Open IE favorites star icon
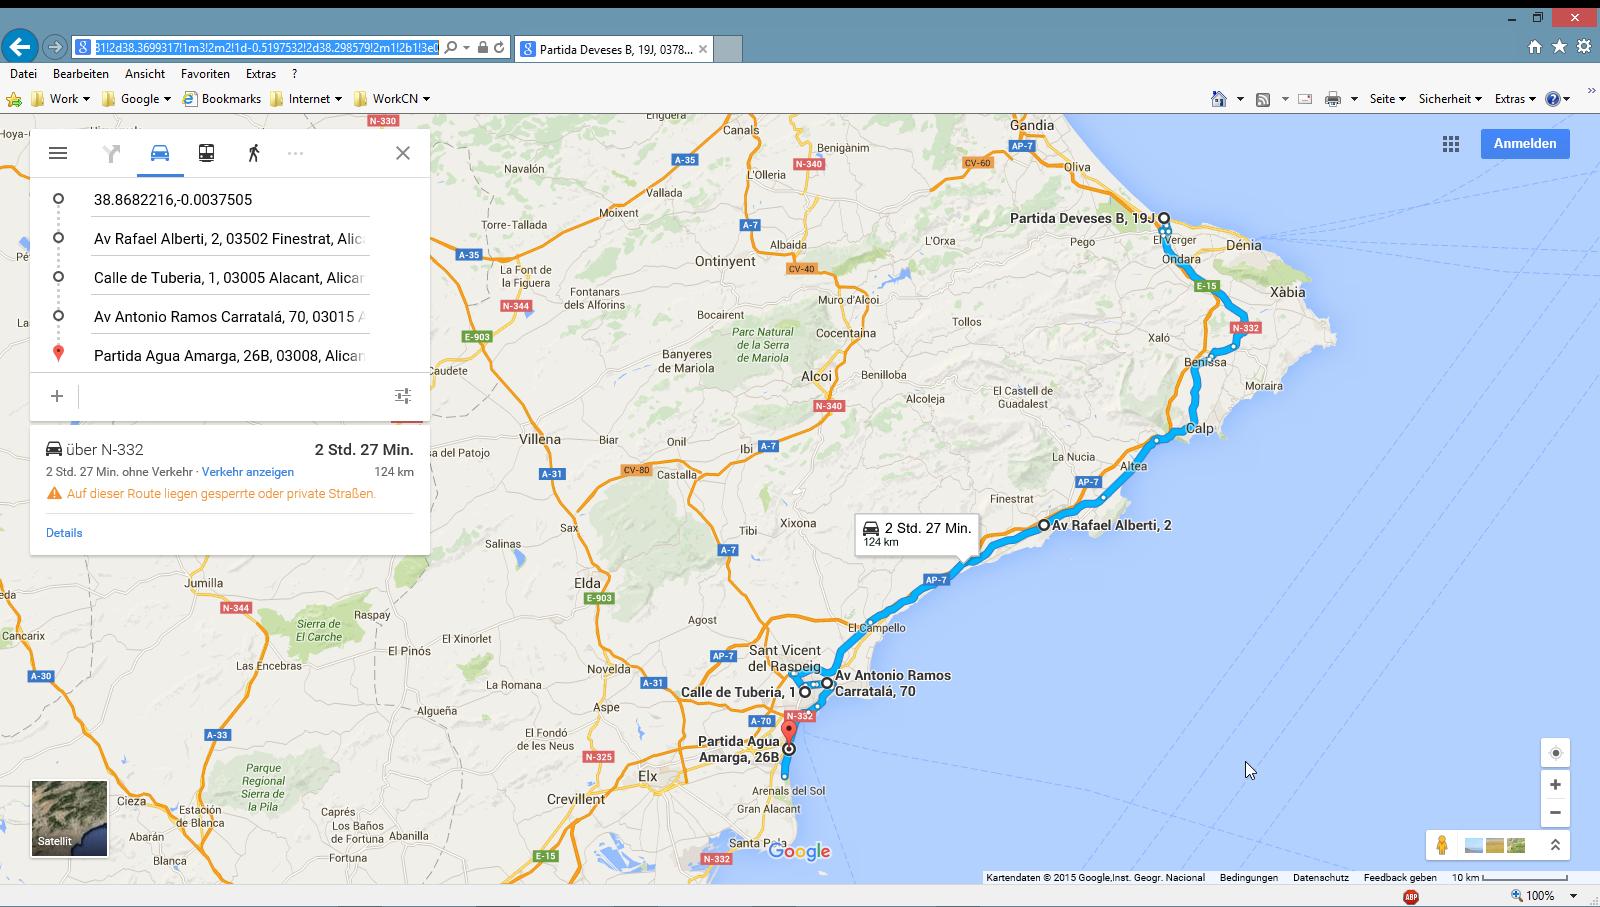The width and height of the screenshot is (1600, 907). click(x=1559, y=47)
